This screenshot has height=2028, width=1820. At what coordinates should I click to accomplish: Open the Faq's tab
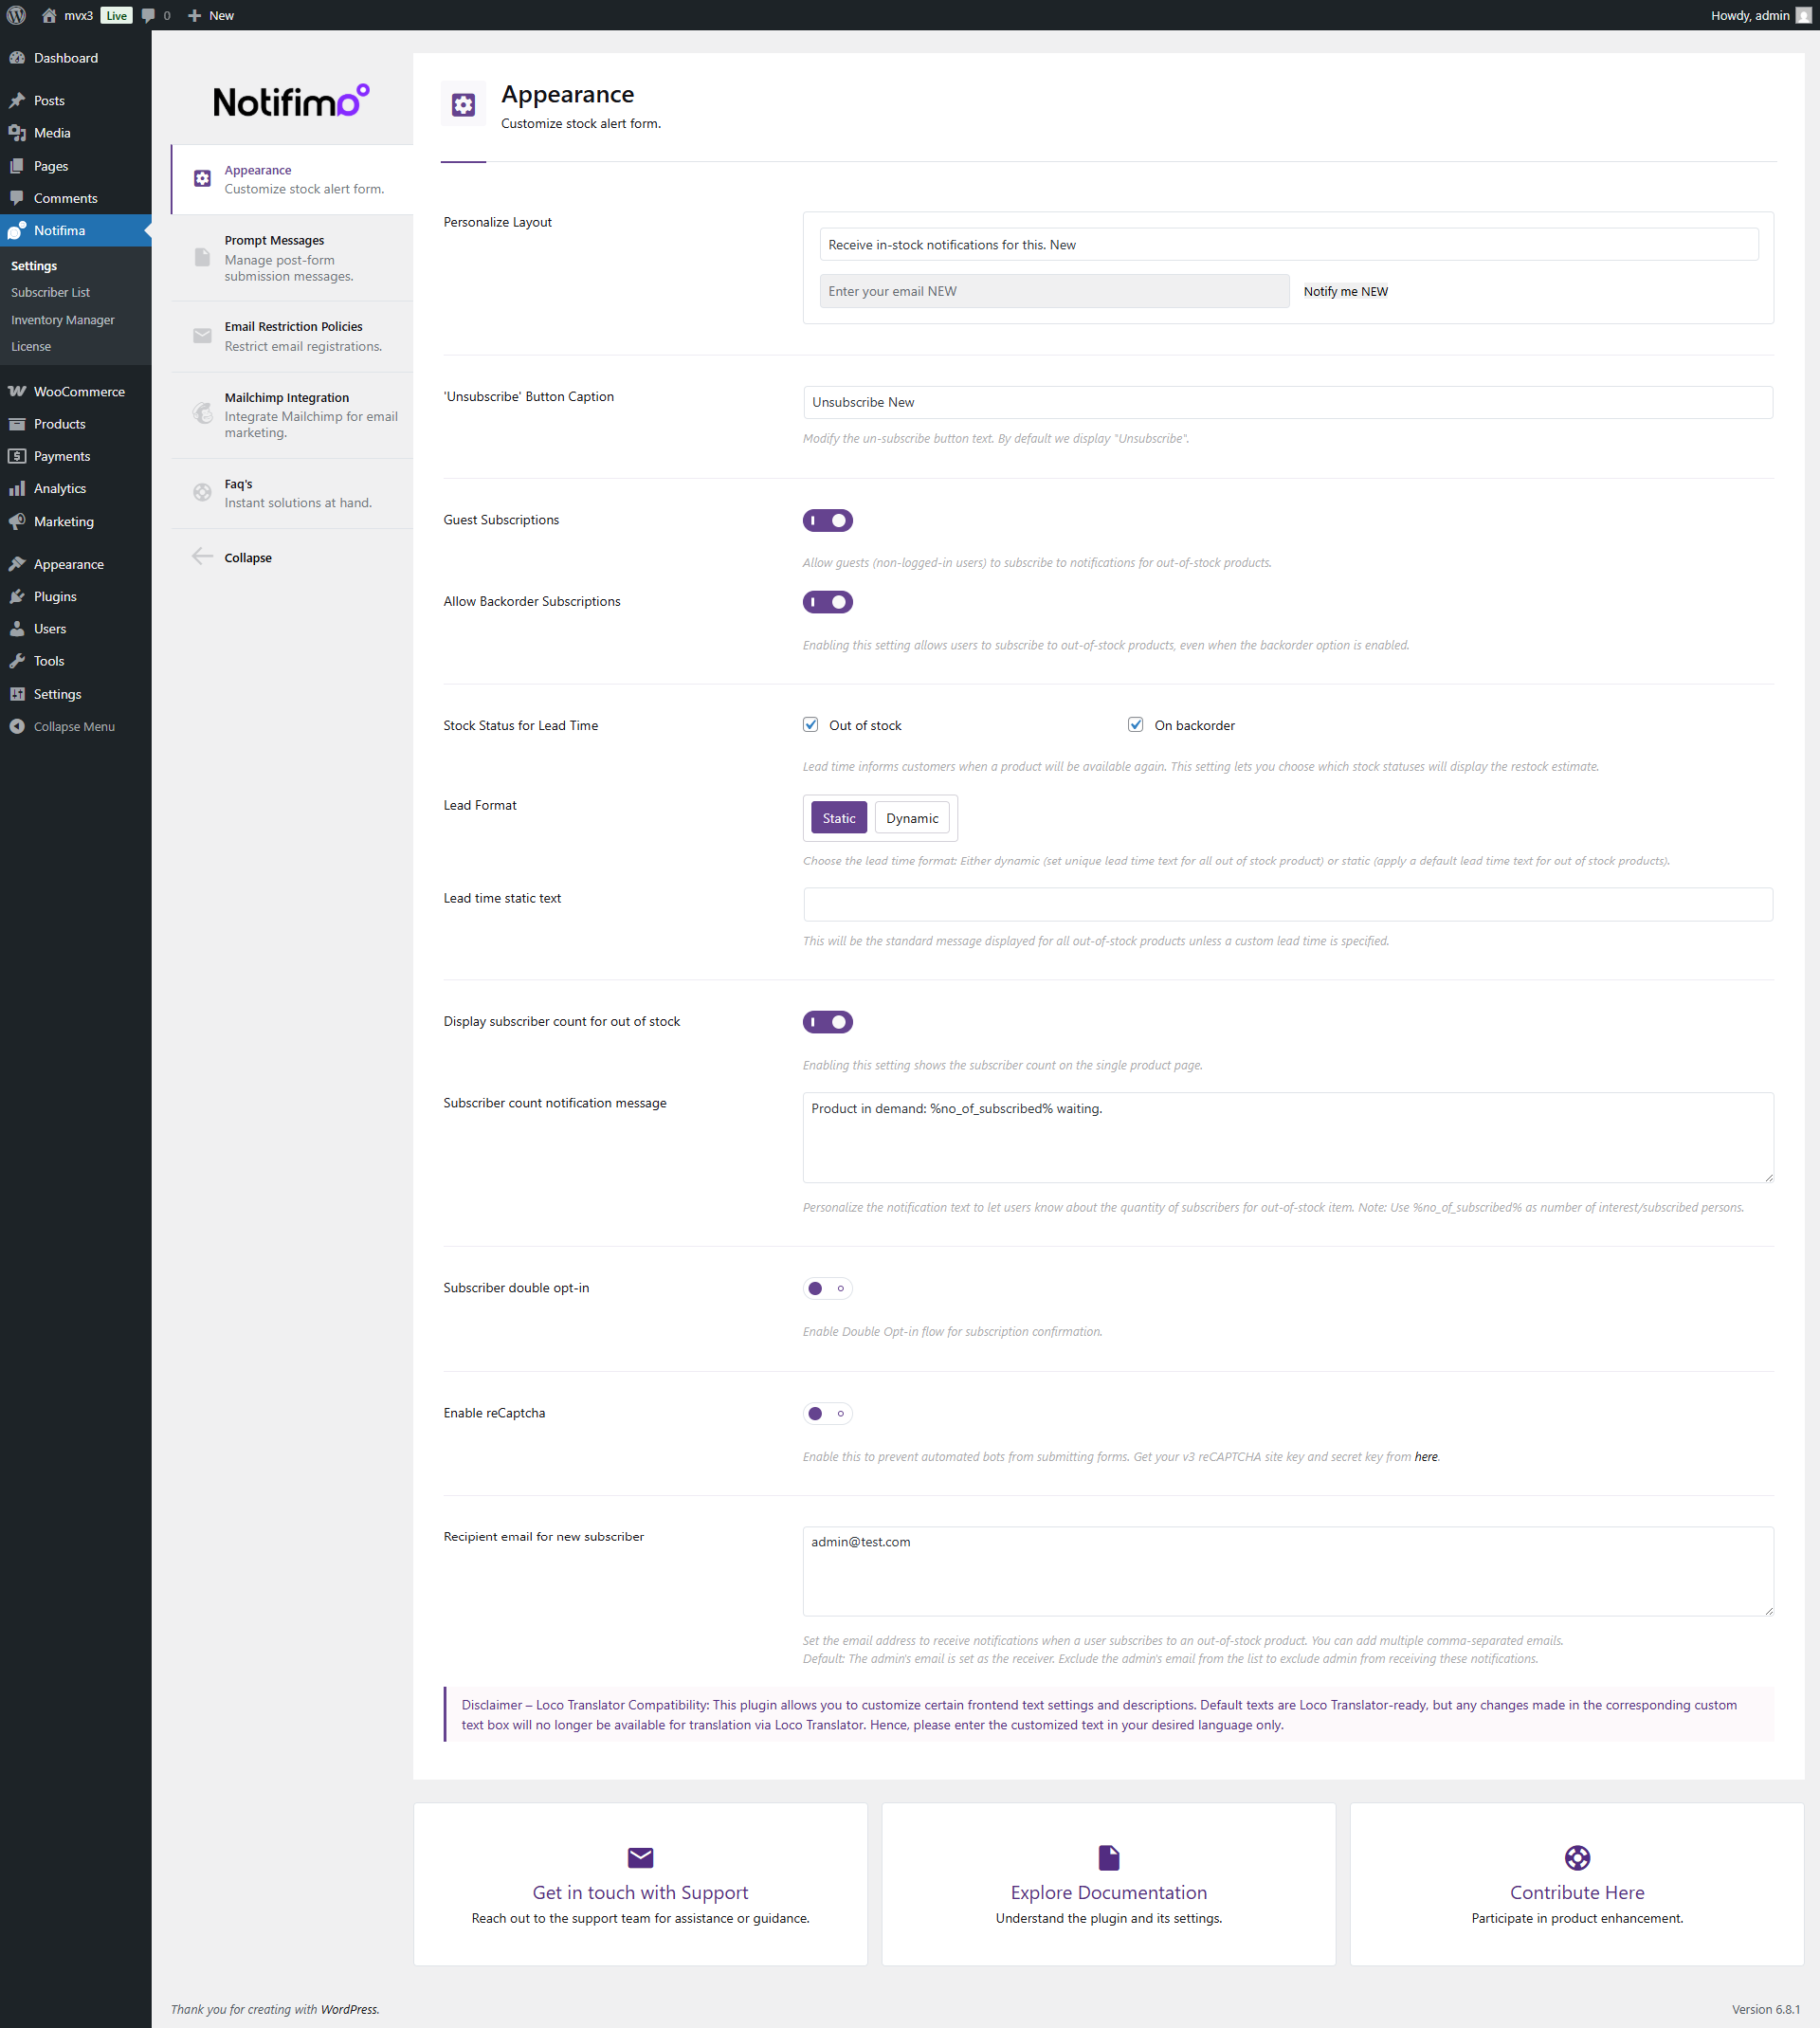pos(292,493)
